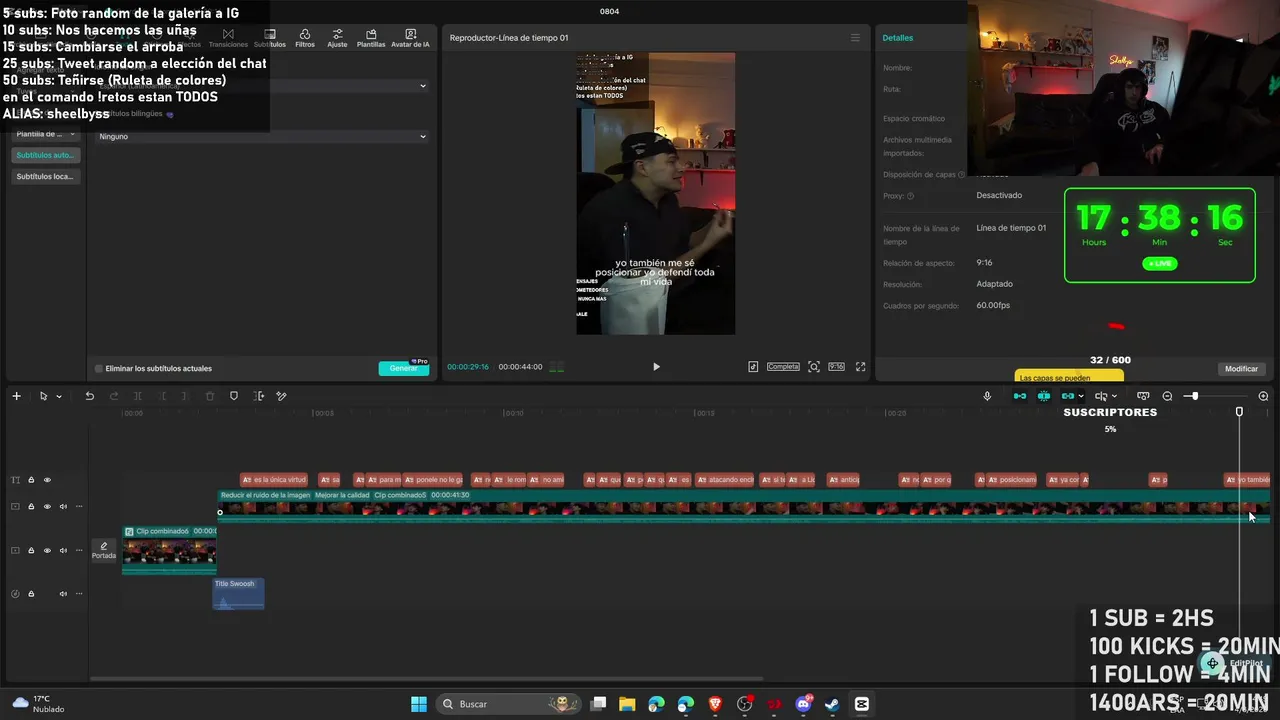Mute the Title Swoosh audio track

point(63,594)
